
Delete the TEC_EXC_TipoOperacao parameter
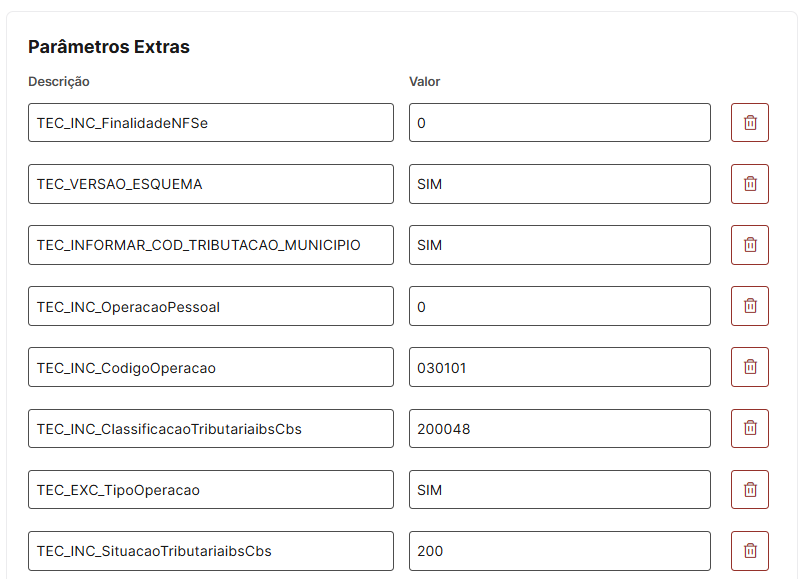pos(750,490)
